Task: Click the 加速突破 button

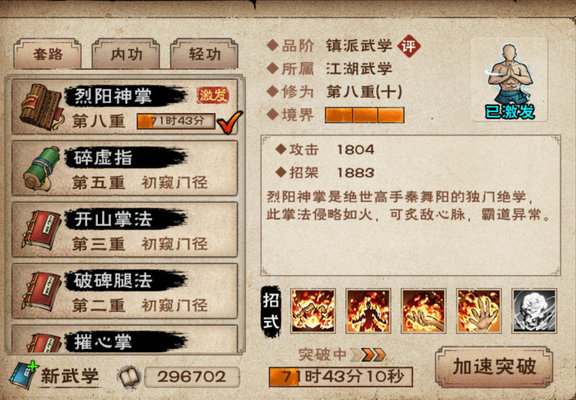Action: [x=494, y=367]
